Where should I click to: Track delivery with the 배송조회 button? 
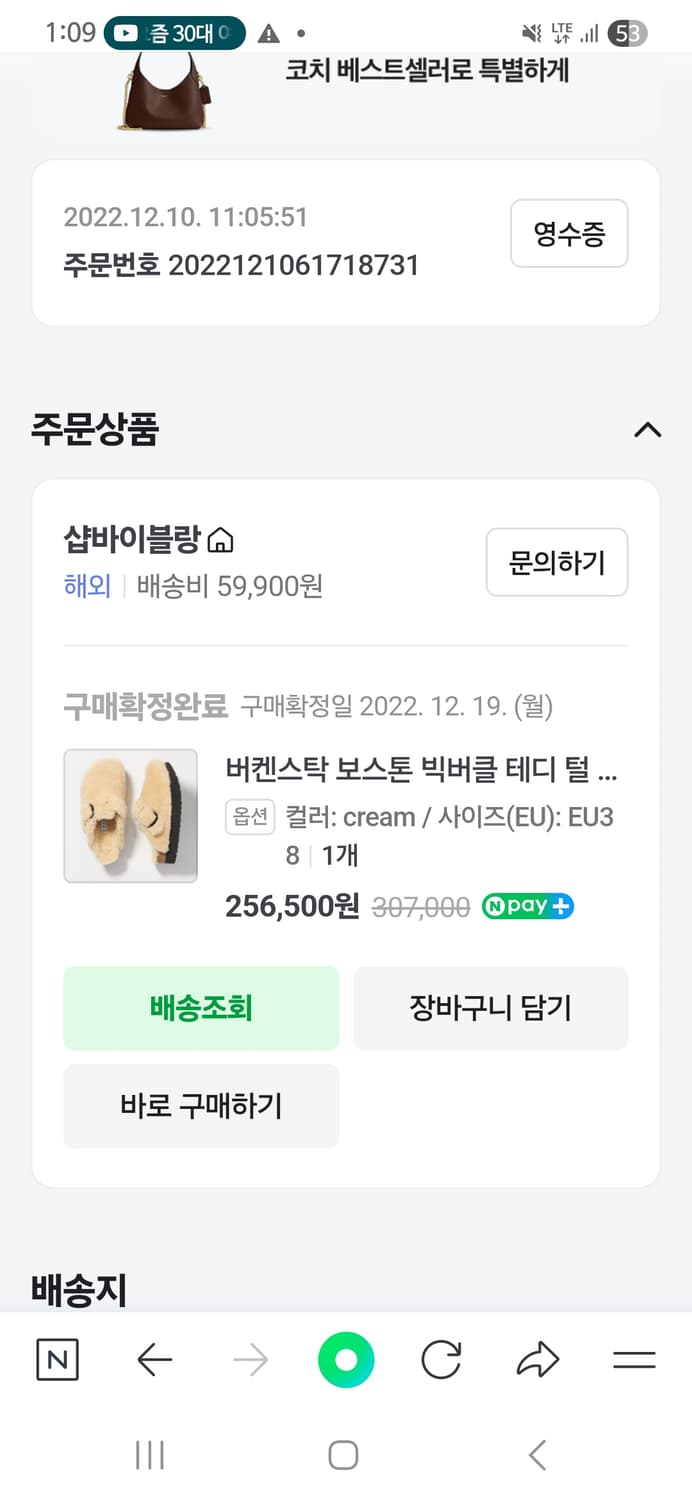pos(201,1008)
